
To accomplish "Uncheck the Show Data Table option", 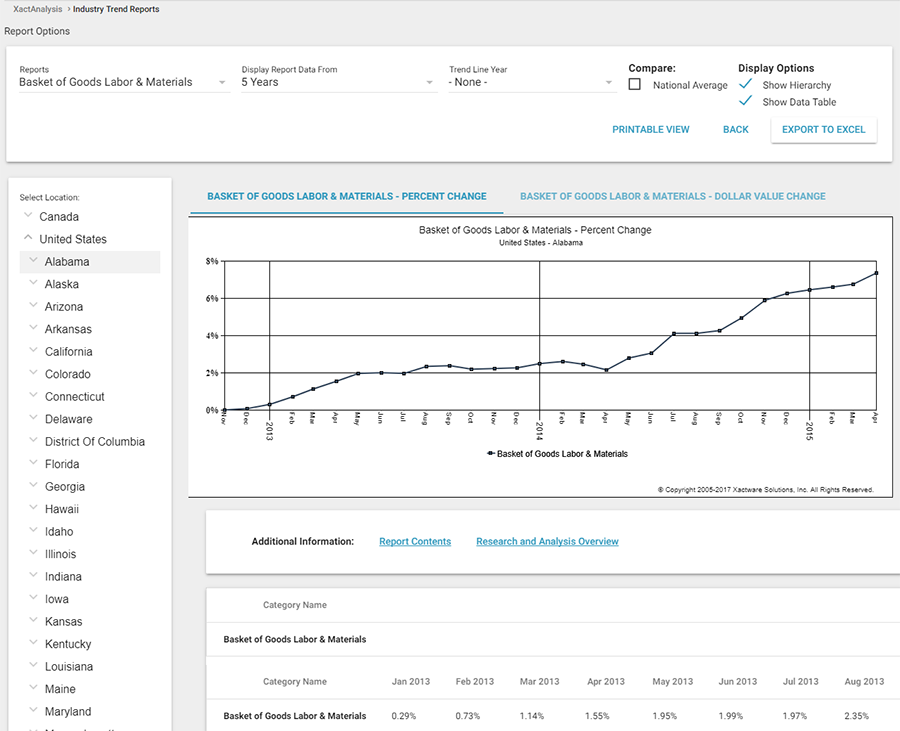I will coord(745,102).
